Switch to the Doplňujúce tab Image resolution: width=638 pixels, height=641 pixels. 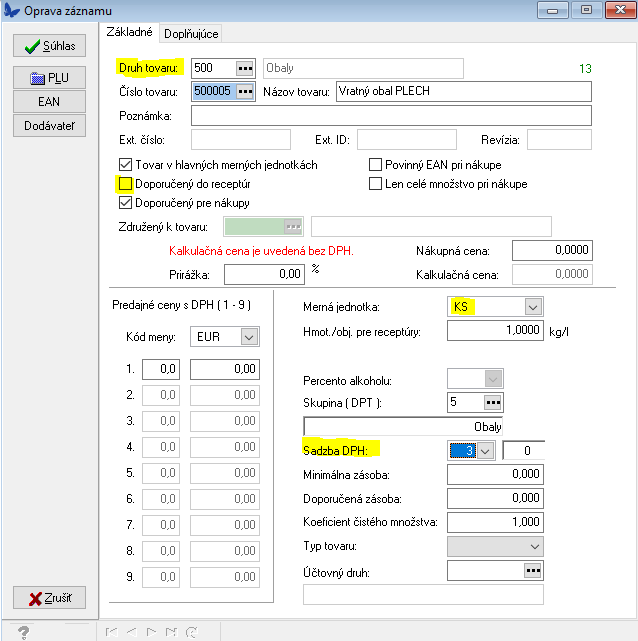coord(191,33)
